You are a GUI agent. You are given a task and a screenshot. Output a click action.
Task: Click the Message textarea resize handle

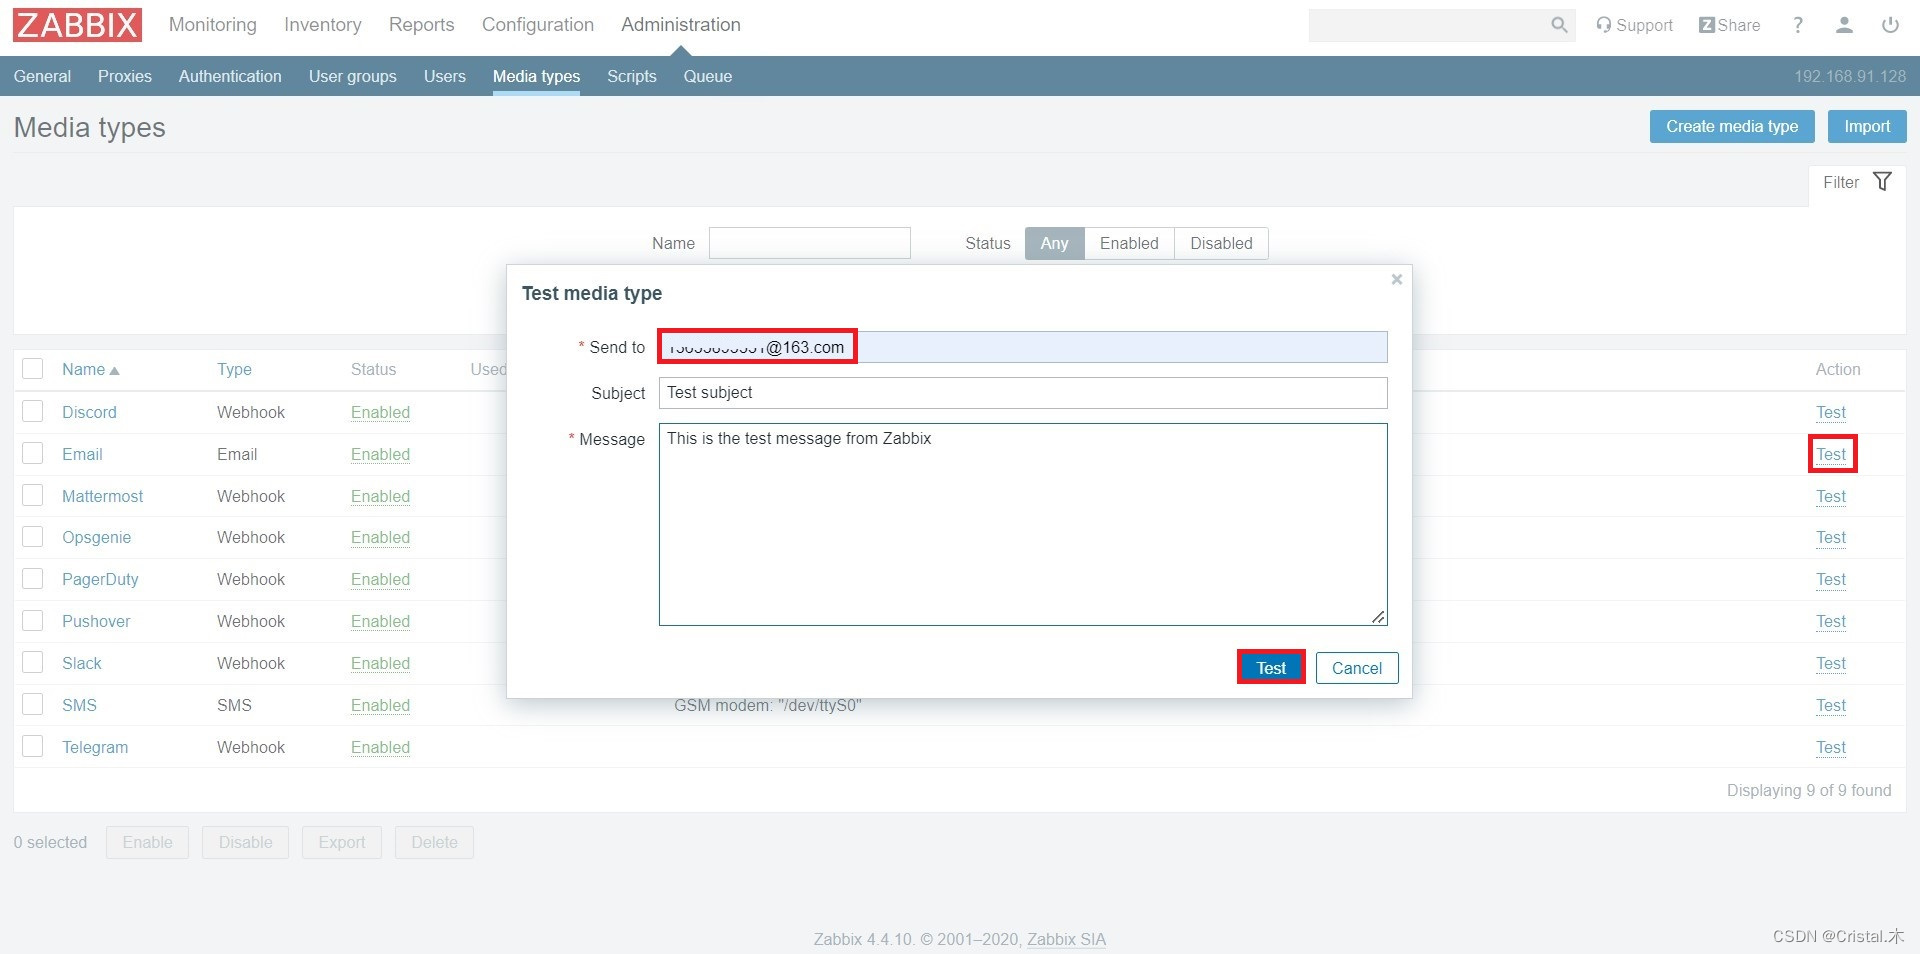click(1378, 617)
